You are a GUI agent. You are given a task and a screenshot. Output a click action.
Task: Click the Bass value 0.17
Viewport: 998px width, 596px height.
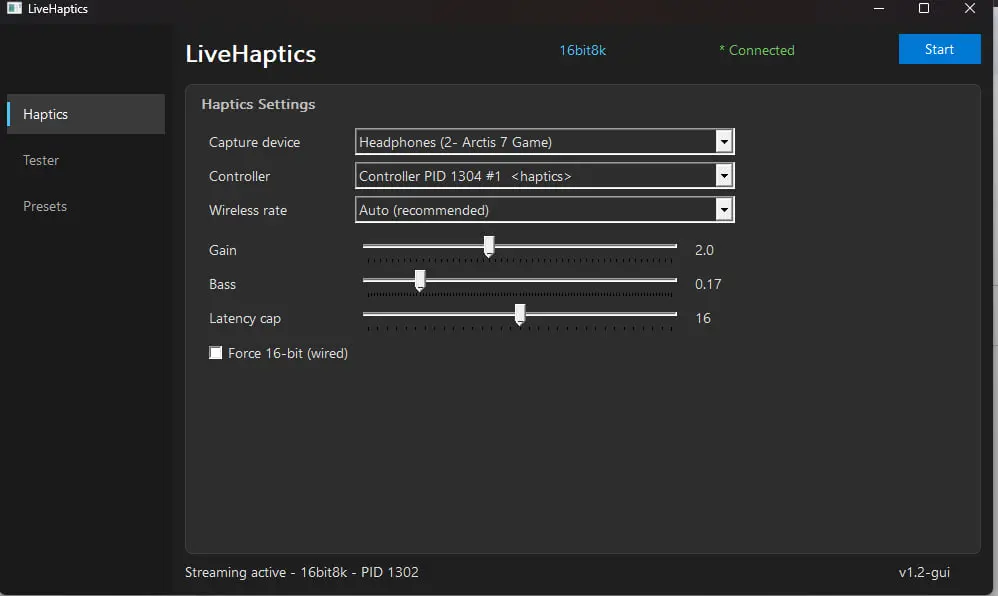coord(708,284)
